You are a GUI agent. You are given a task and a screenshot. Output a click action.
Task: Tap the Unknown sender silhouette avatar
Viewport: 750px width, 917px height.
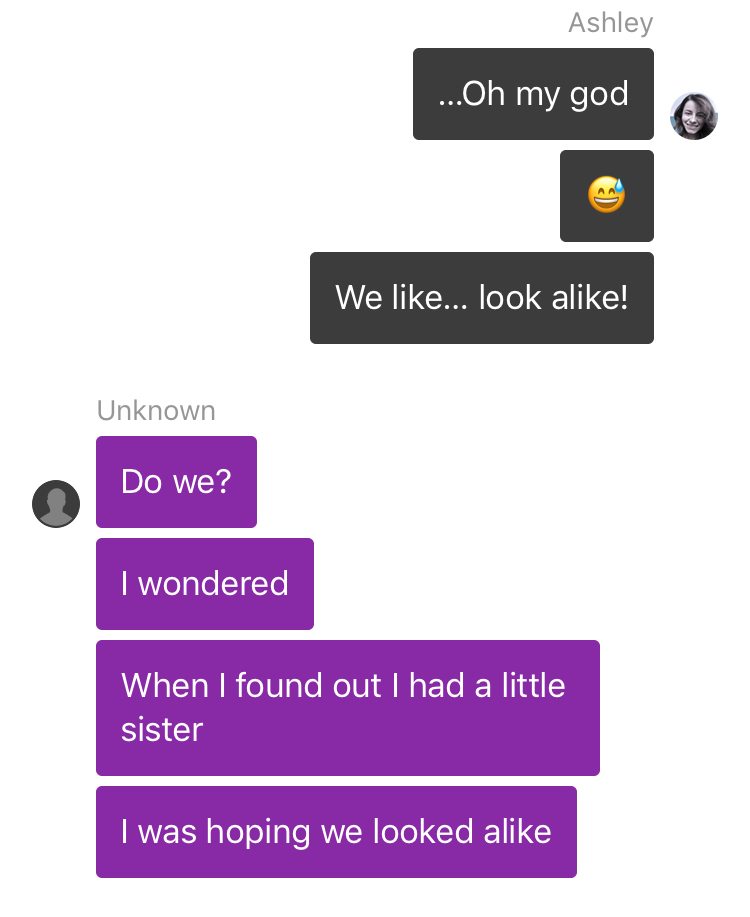(56, 504)
